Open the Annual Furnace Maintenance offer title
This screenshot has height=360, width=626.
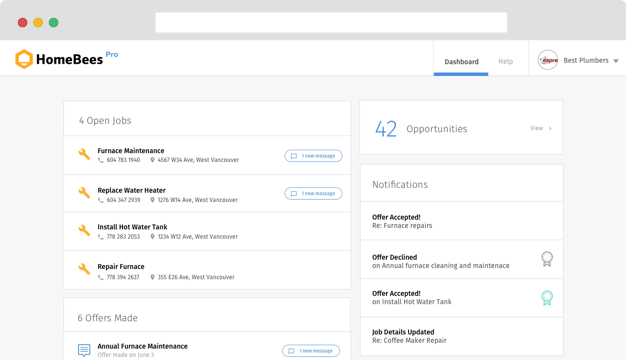[143, 346]
